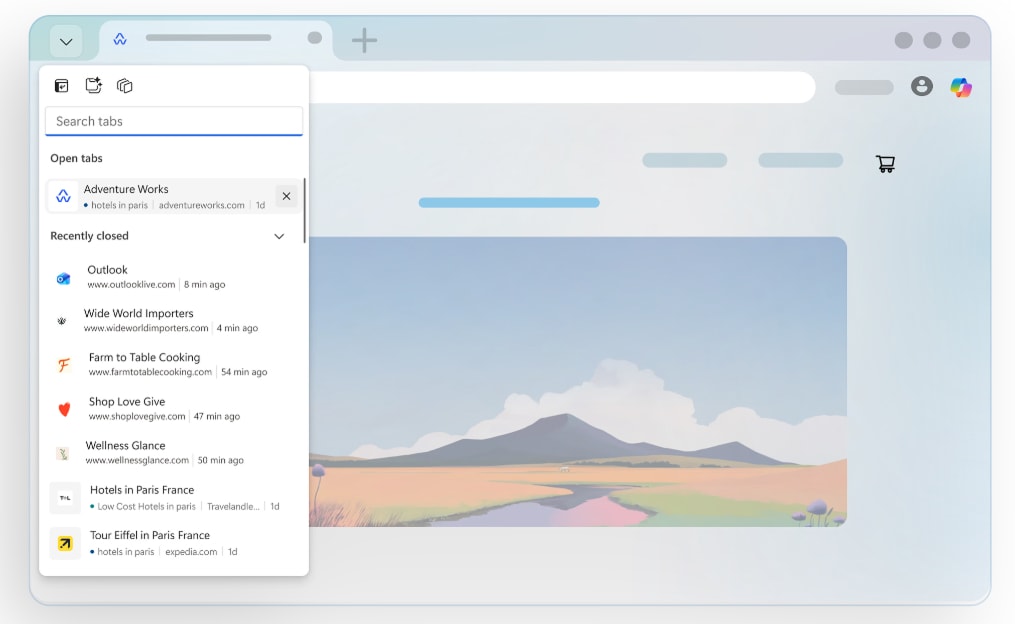Click the vertical tabs icon in panel
Viewport: 1015px width, 624px height.
coord(62,86)
